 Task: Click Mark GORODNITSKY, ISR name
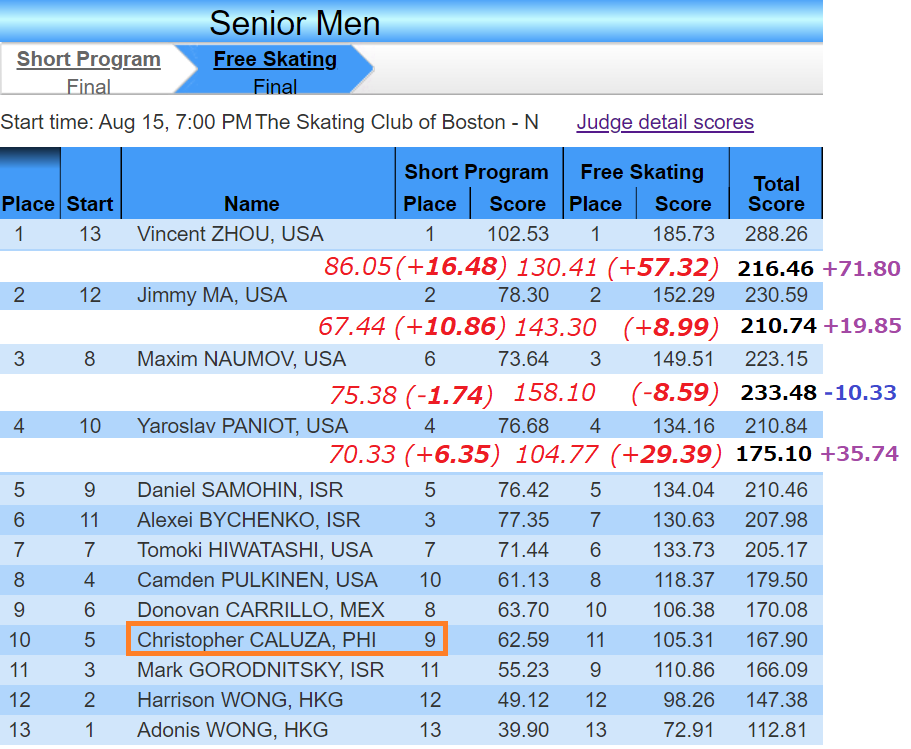tap(261, 670)
